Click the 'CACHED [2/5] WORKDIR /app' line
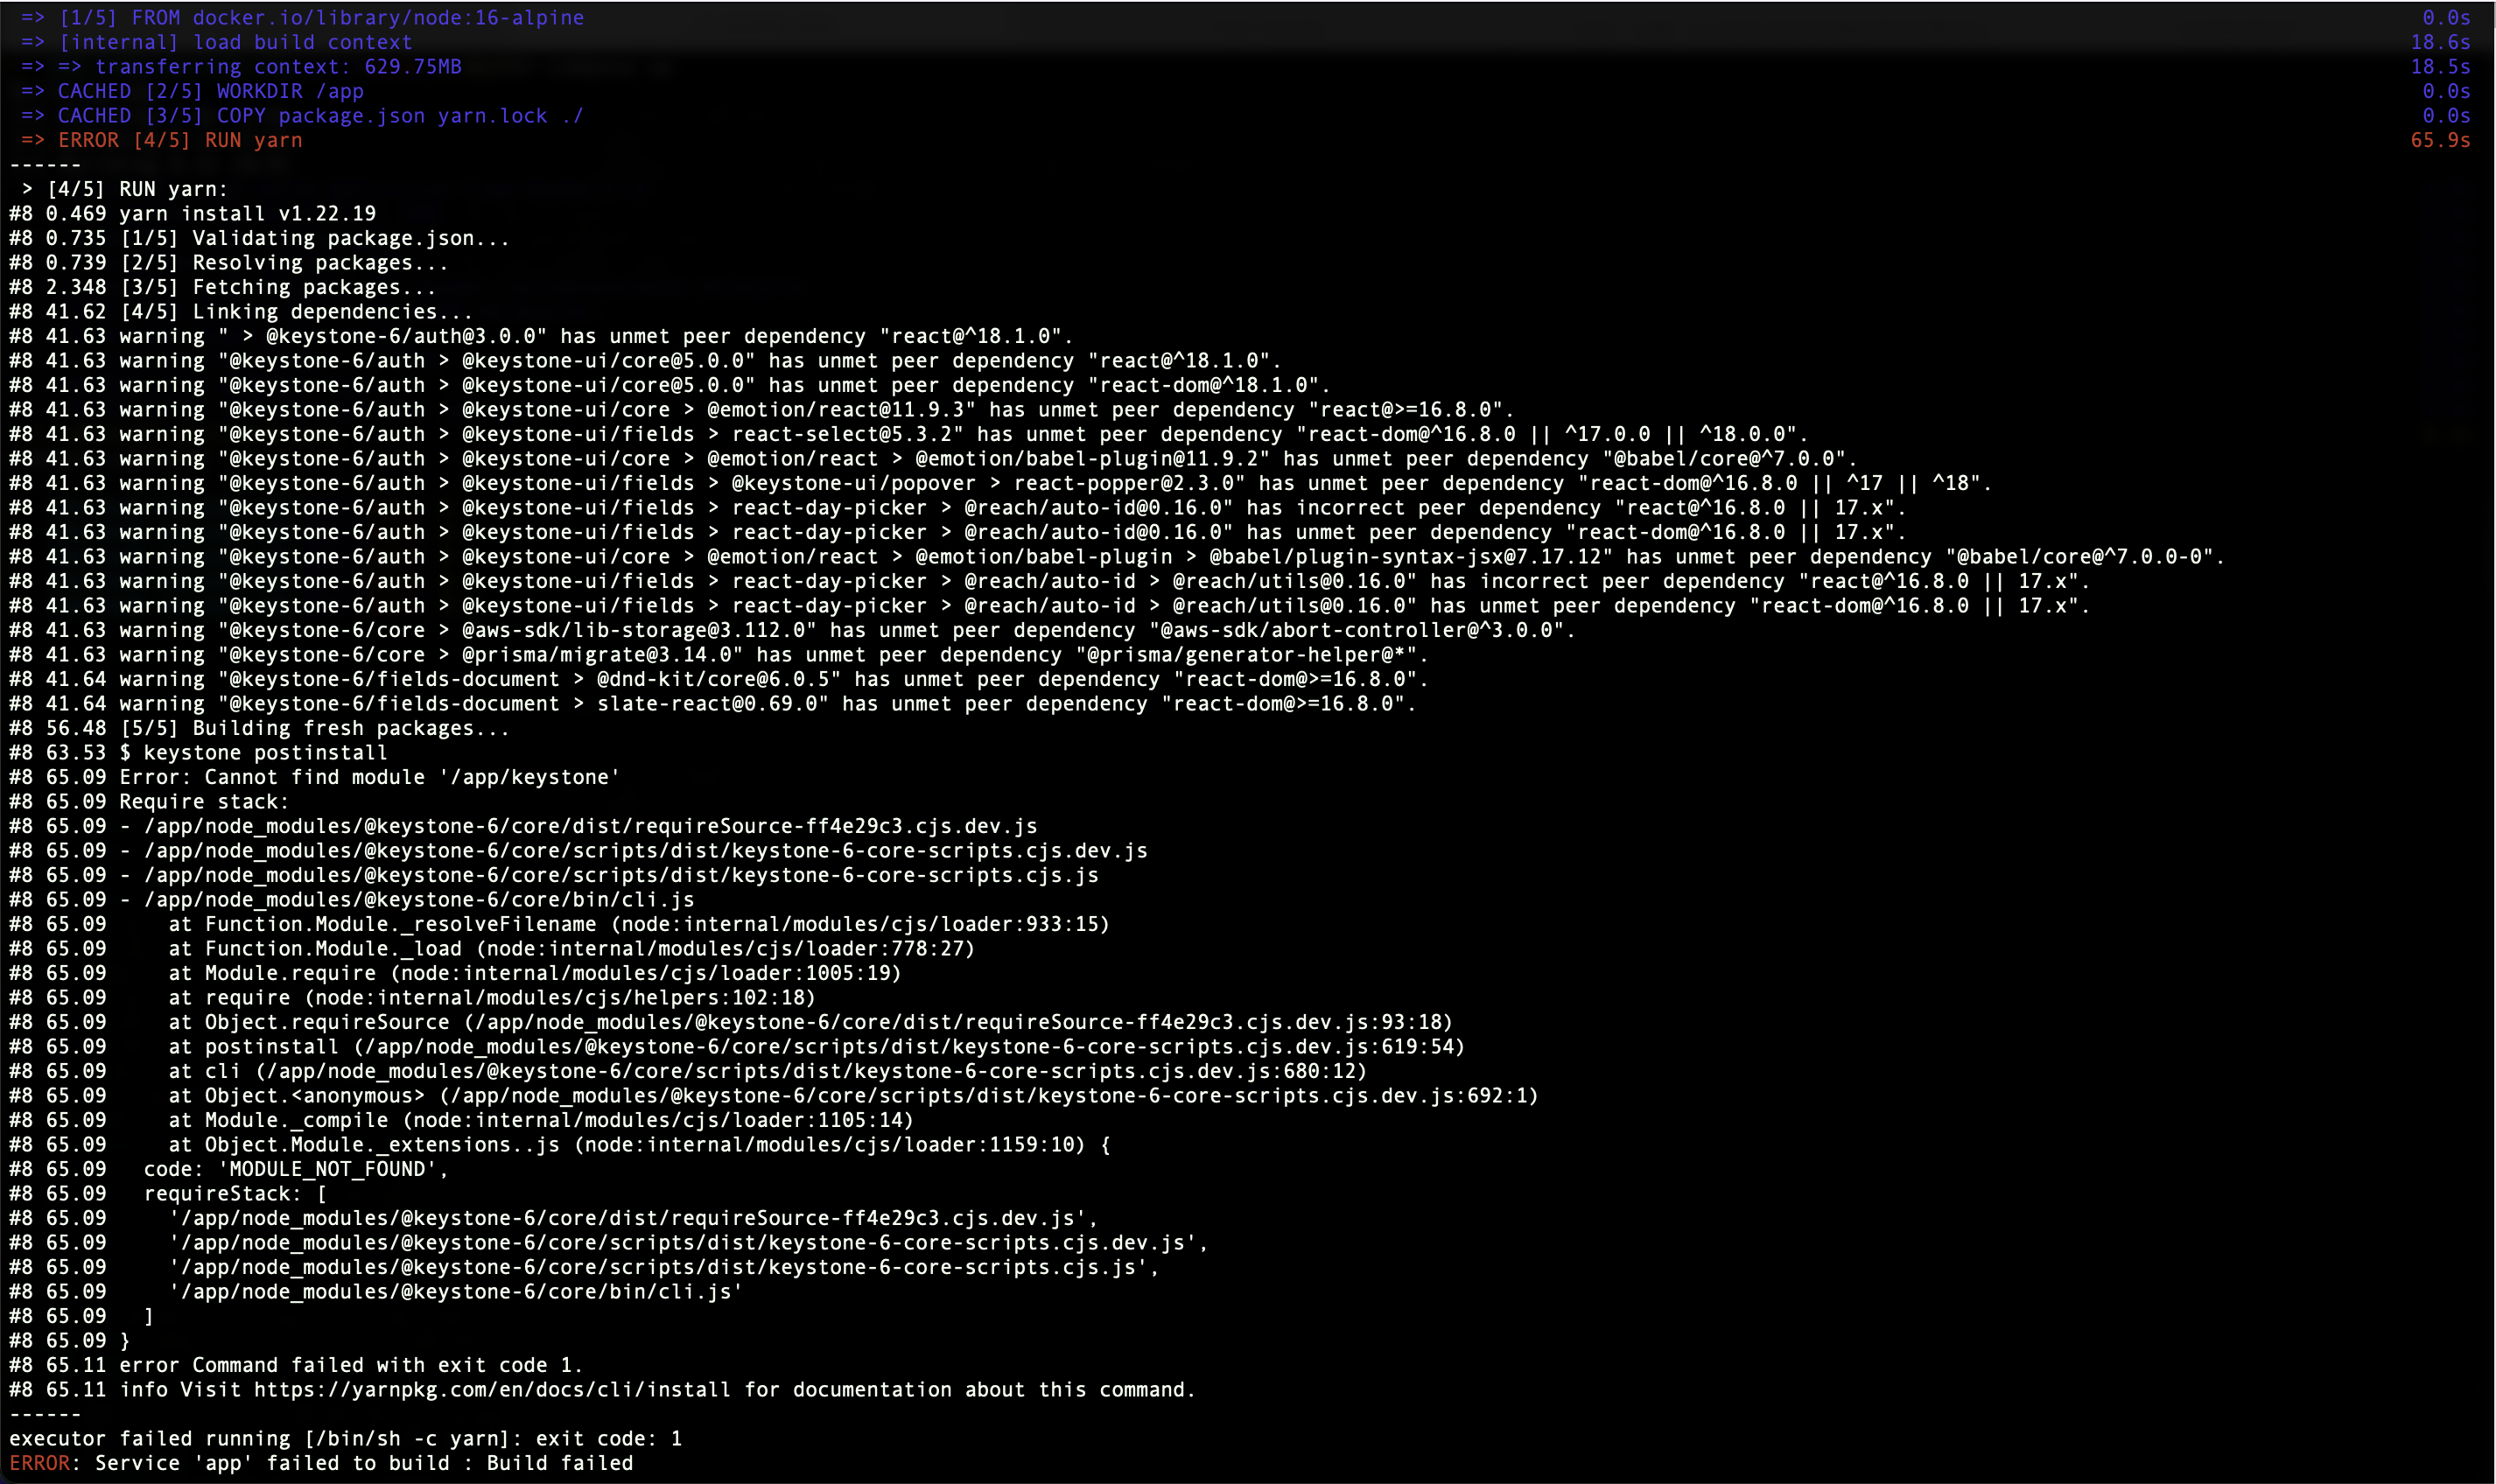Image resolution: width=2496 pixels, height=1484 pixels. click(x=193, y=91)
